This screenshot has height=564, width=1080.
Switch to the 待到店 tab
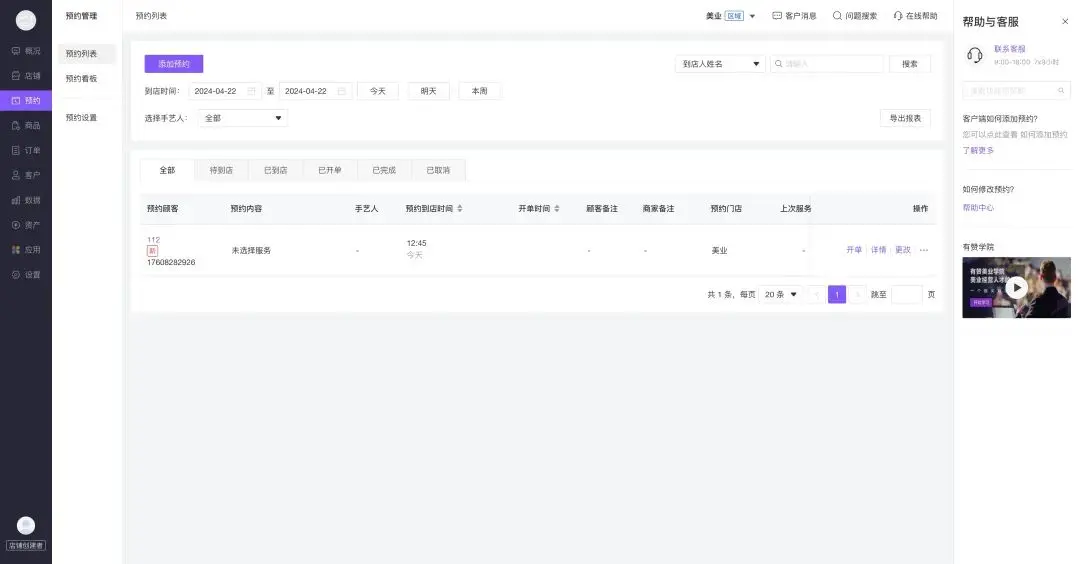point(221,170)
